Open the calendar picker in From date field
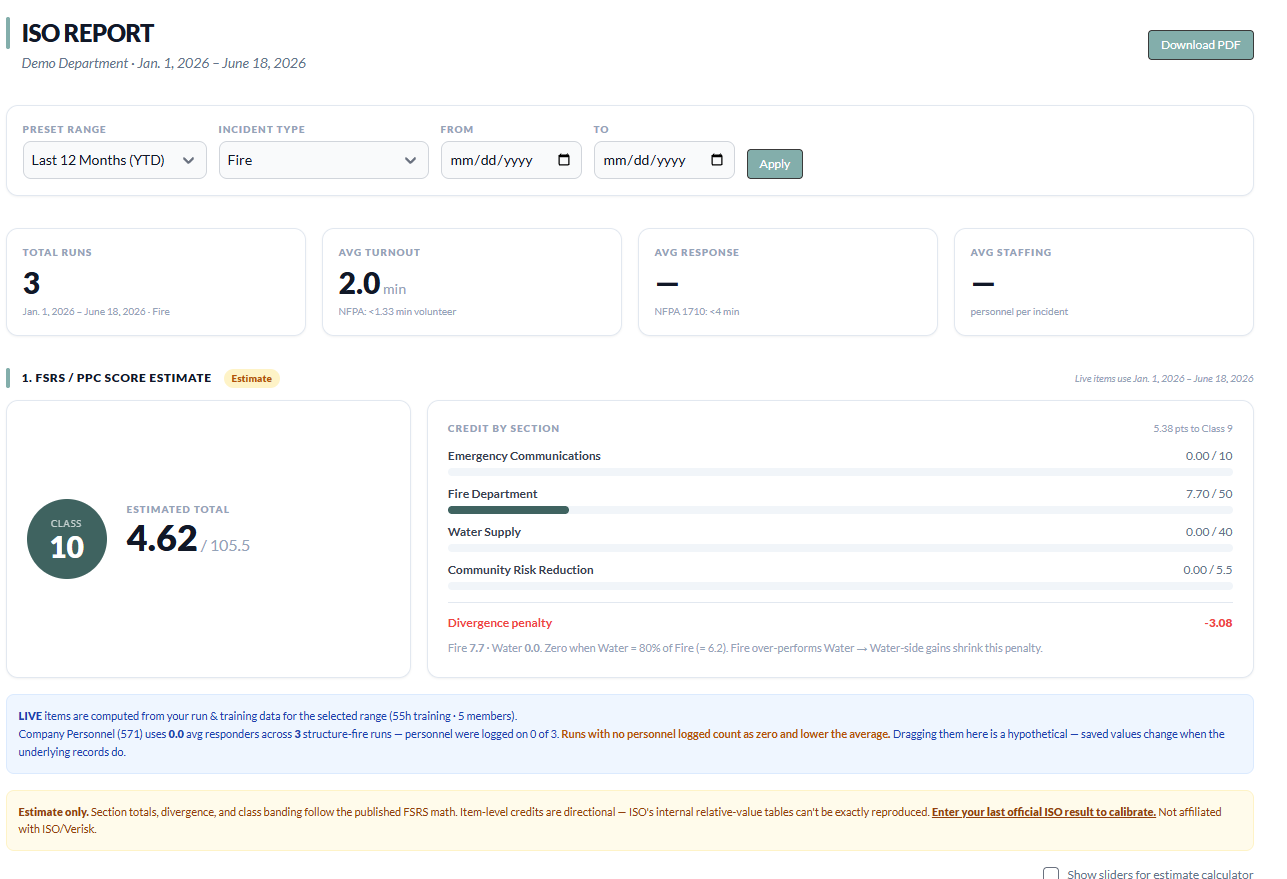1287x879 pixels. [x=563, y=160]
